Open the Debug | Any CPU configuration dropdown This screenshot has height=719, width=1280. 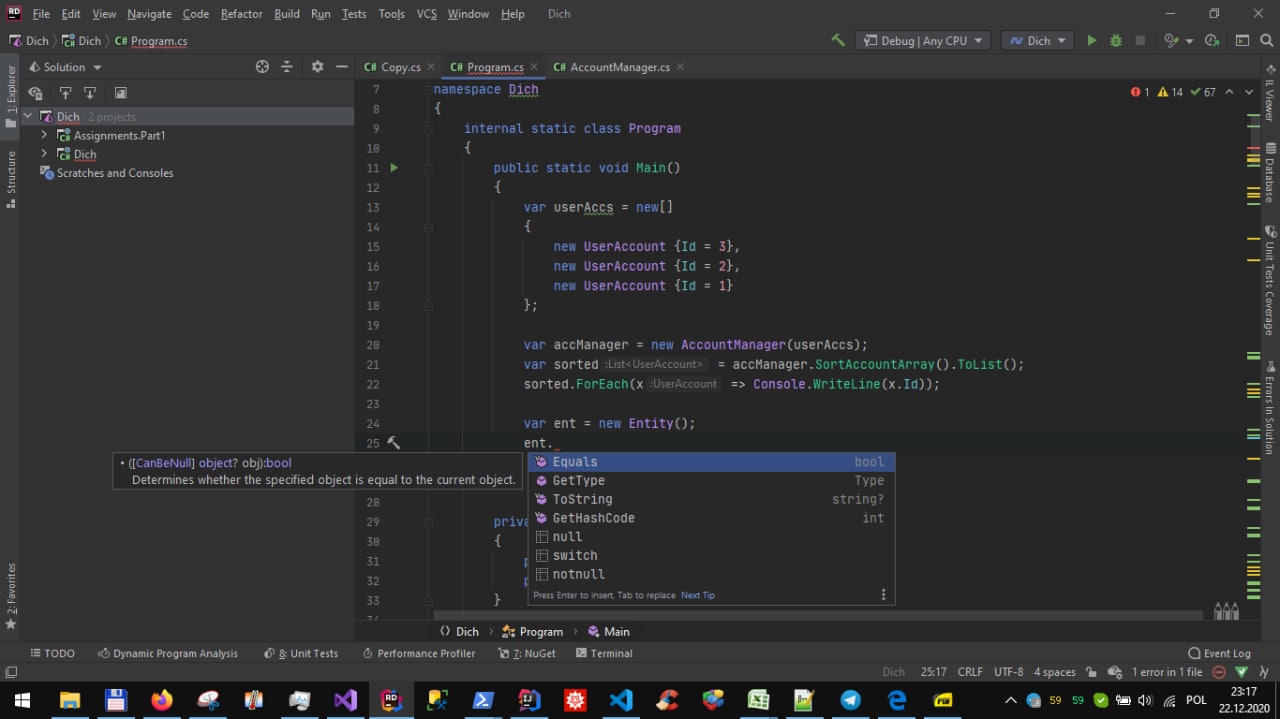pos(922,41)
